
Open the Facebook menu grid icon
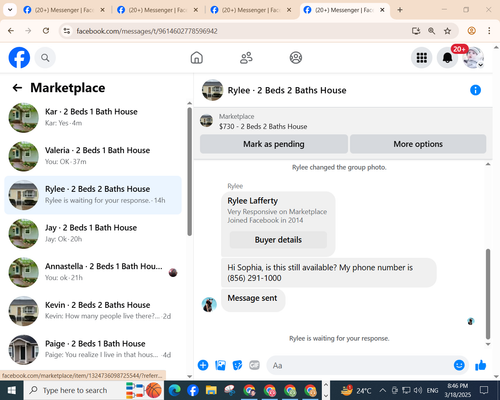point(422,58)
